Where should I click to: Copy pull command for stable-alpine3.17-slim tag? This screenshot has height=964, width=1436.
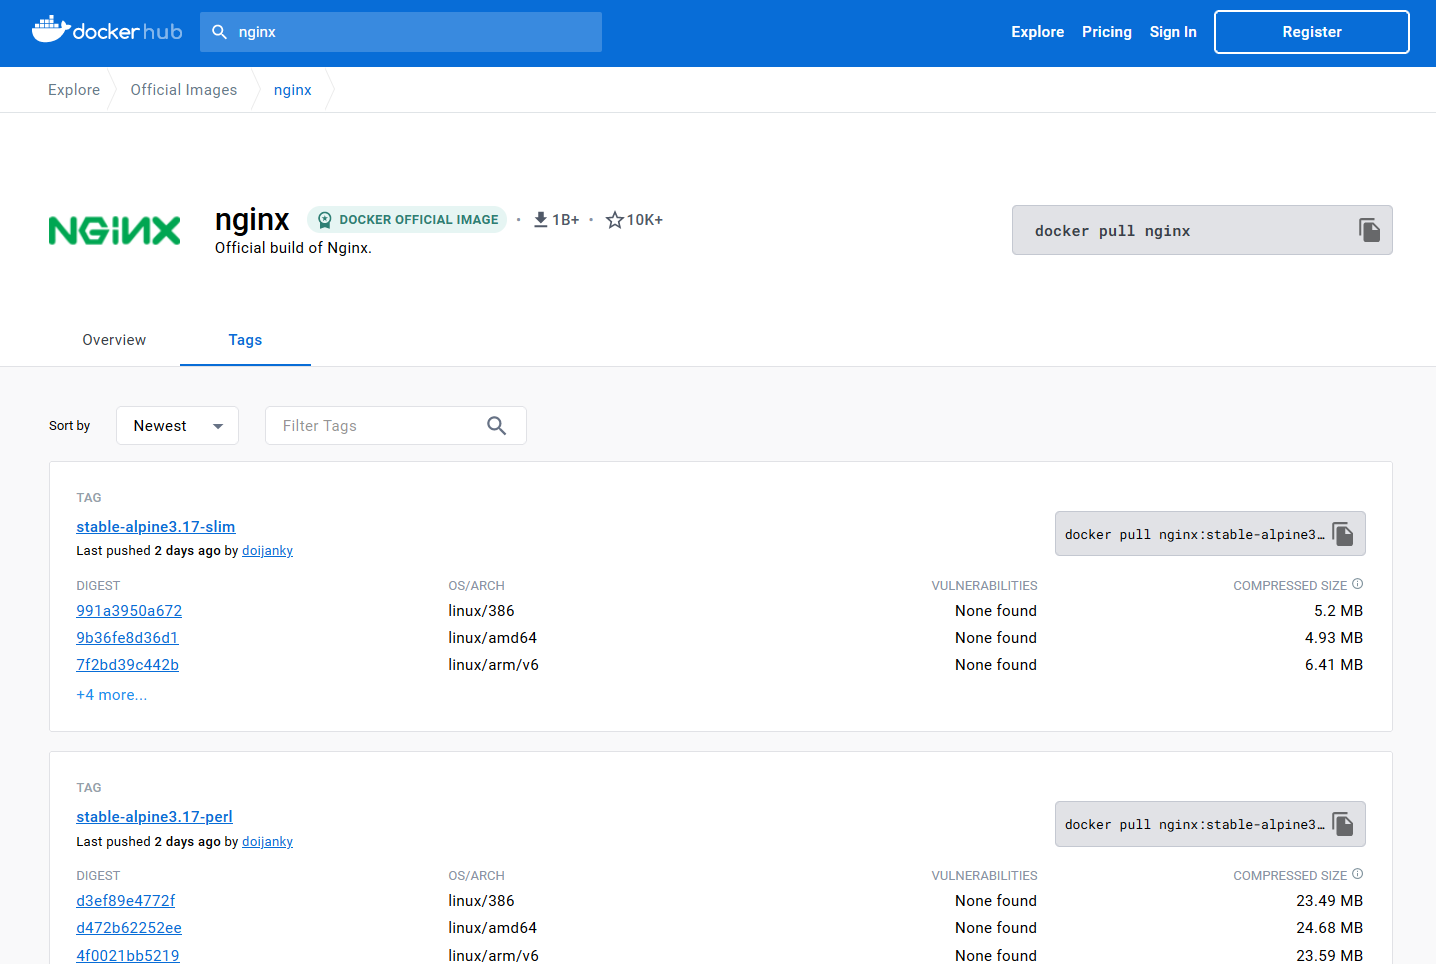(x=1343, y=534)
